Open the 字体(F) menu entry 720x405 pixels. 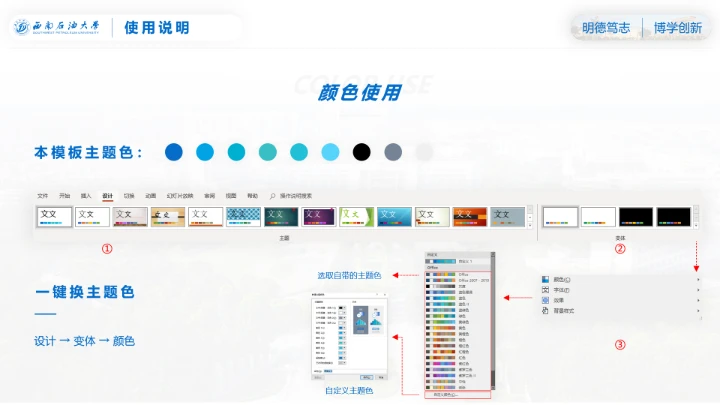[621, 290]
